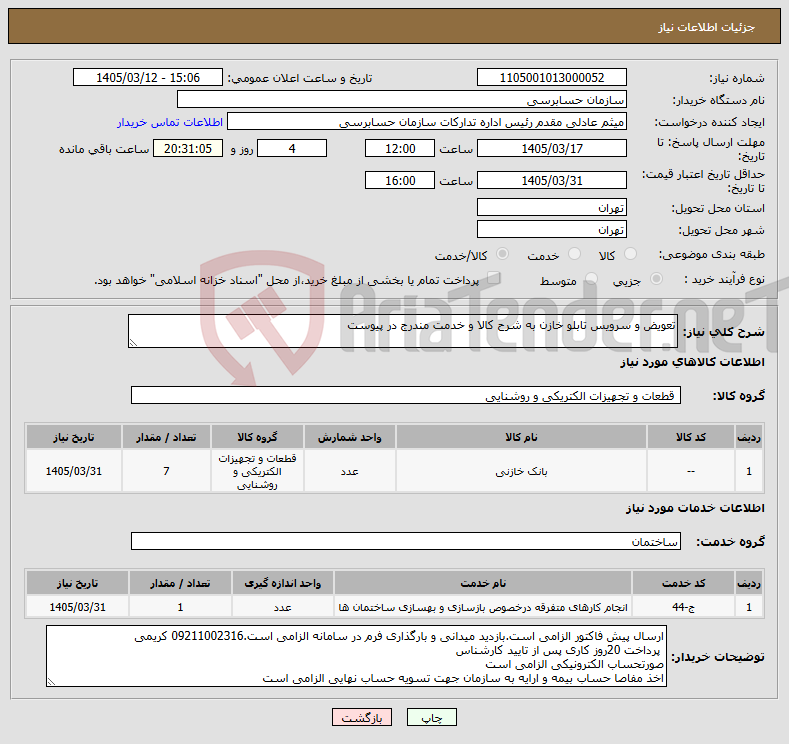This screenshot has width=789, height=744.
Task: Click the announcement date field 1405/03/12 - 15:06
Action: (147, 77)
